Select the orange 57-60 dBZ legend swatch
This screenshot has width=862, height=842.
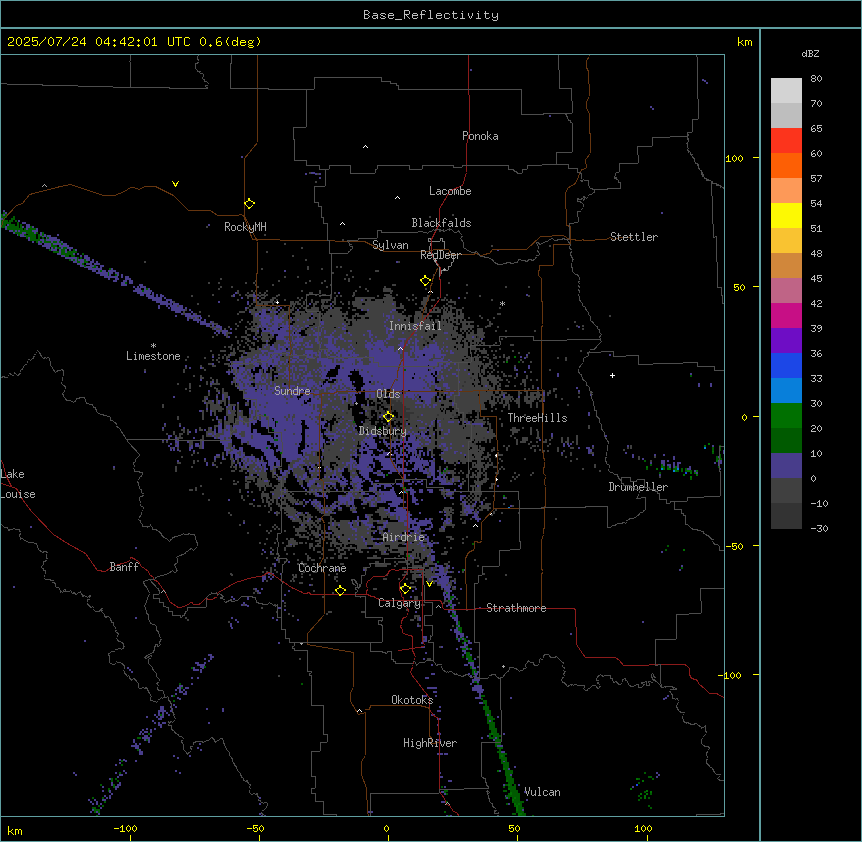786,165
